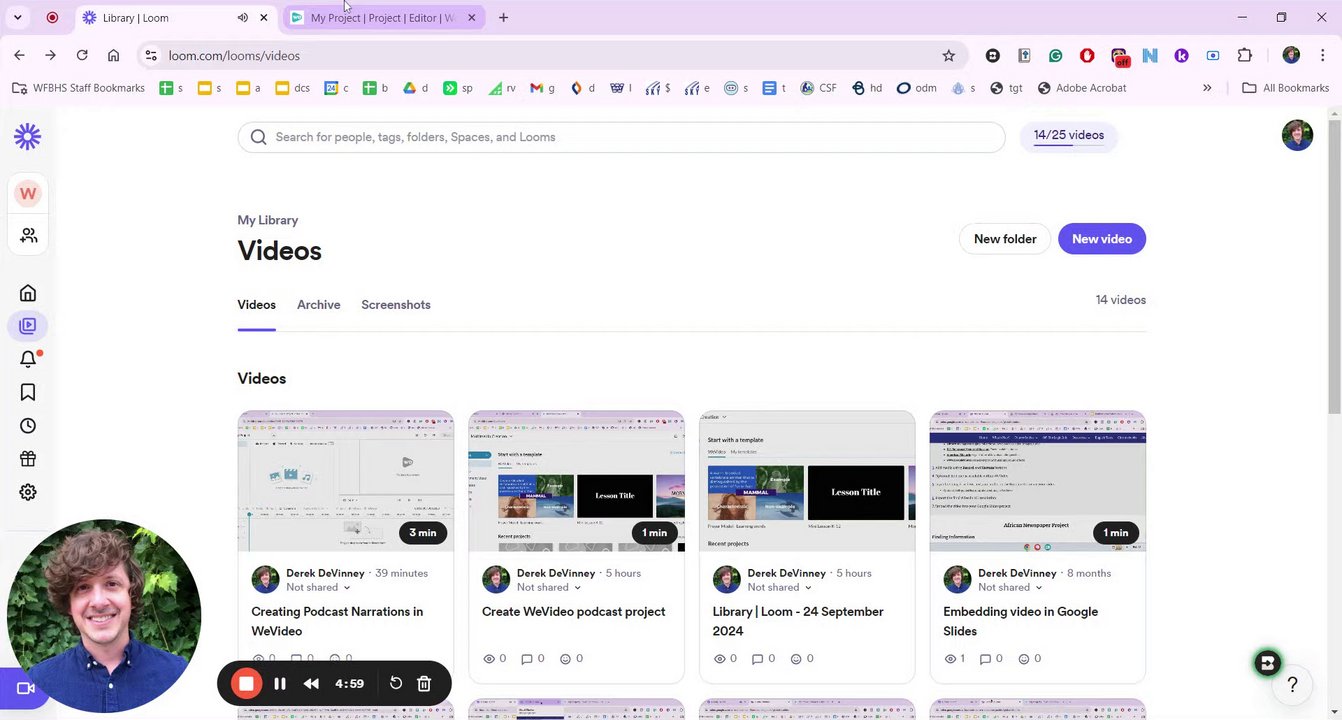Screen dimensions: 1342x720
Task: Open the CSF bookmark
Action: 819,88
